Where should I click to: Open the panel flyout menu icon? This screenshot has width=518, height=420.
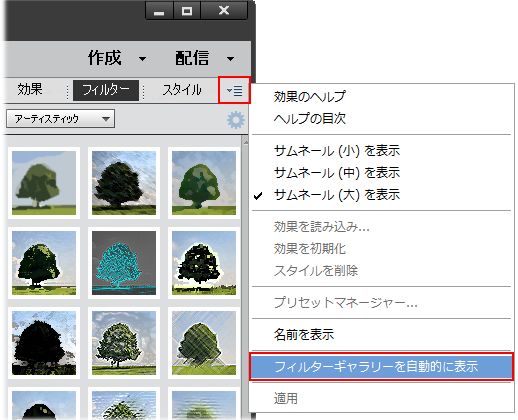point(234,90)
